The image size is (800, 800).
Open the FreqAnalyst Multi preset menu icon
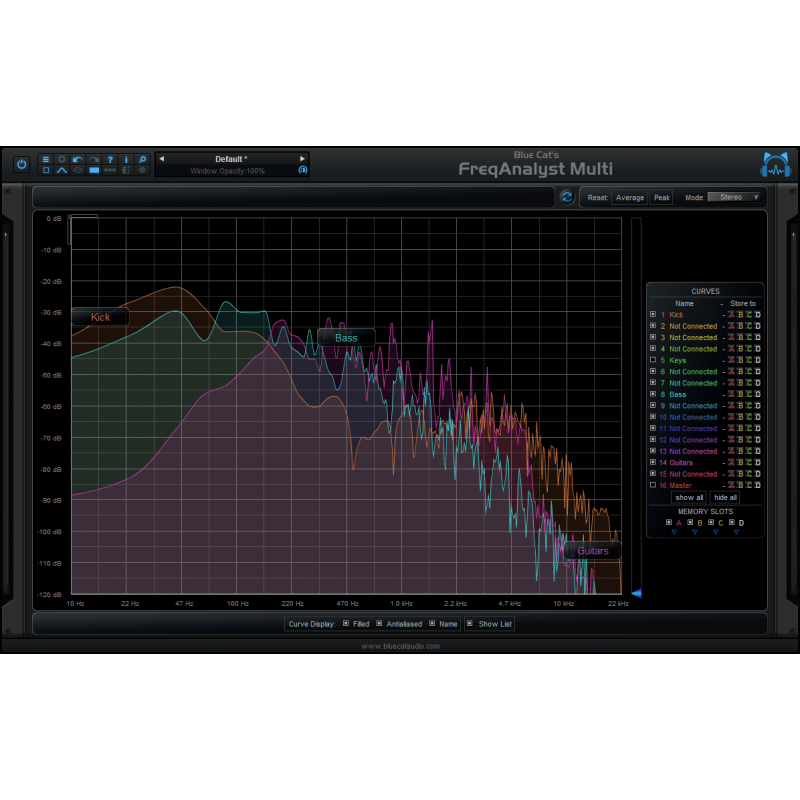pyautogui.click(x=46, y=159)
